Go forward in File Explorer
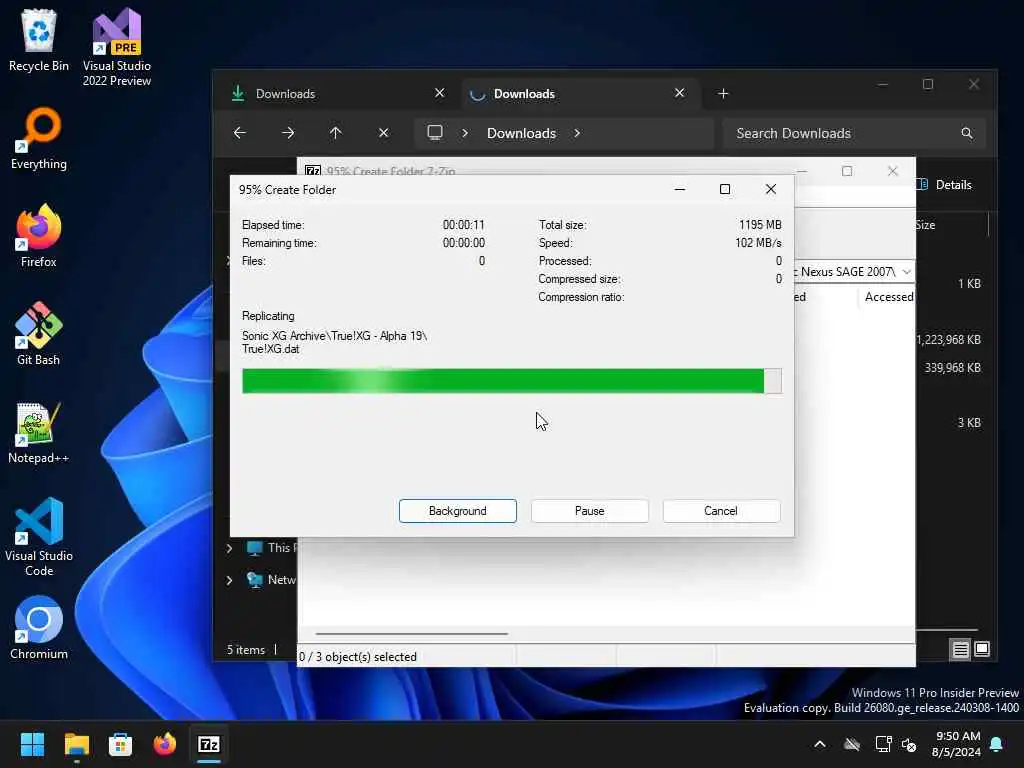 pos(288,133)
